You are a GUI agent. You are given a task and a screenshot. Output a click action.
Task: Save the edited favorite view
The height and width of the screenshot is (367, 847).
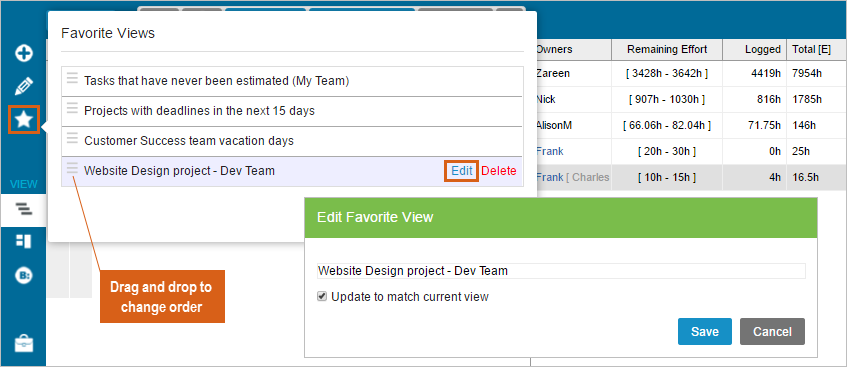coord(704,331)
